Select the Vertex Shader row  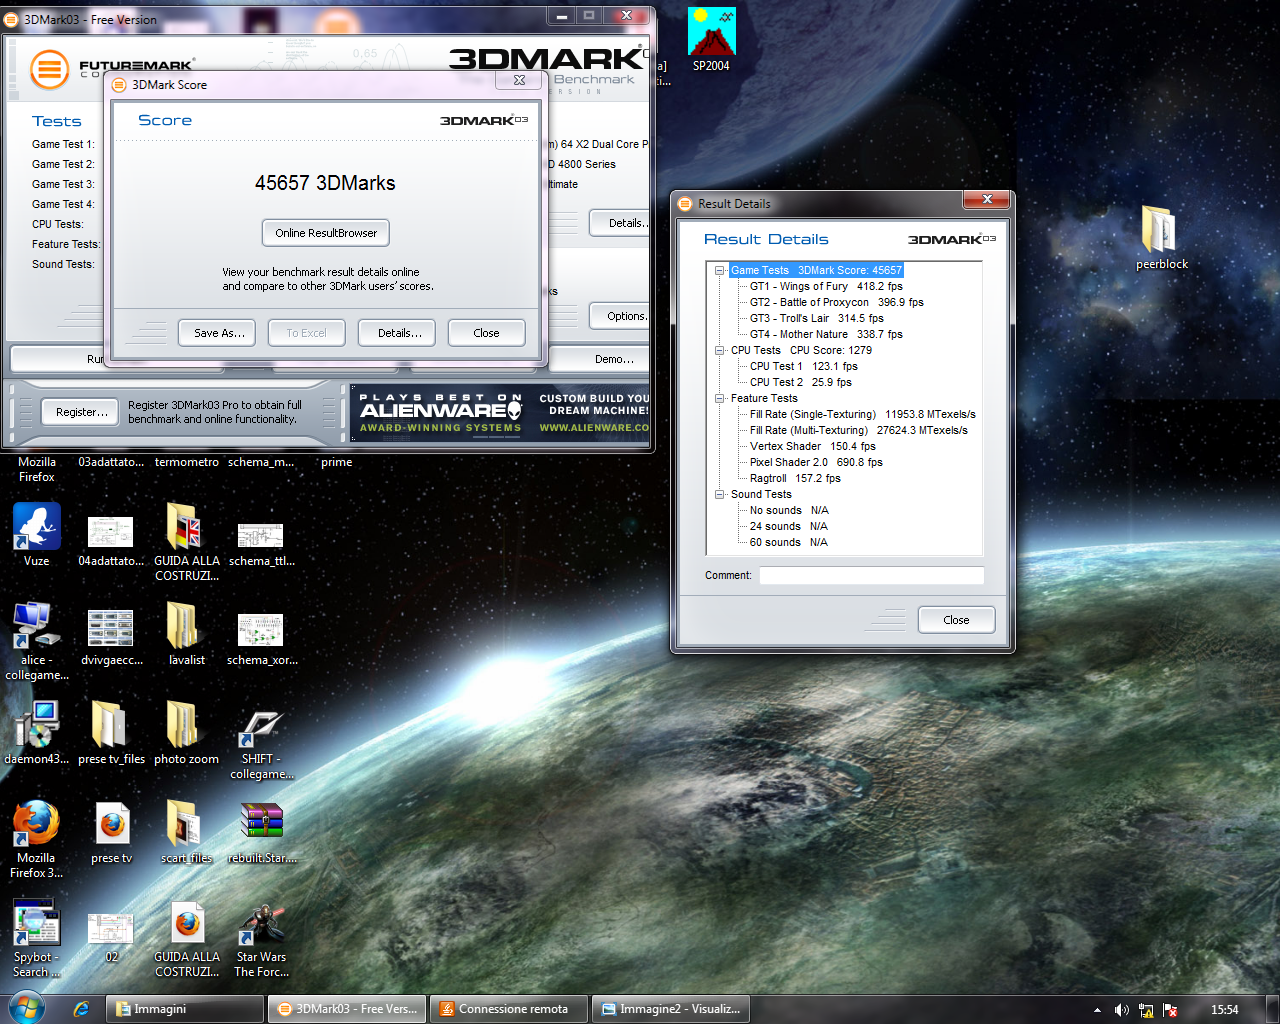pyautogui.click(x=813, y=446)
